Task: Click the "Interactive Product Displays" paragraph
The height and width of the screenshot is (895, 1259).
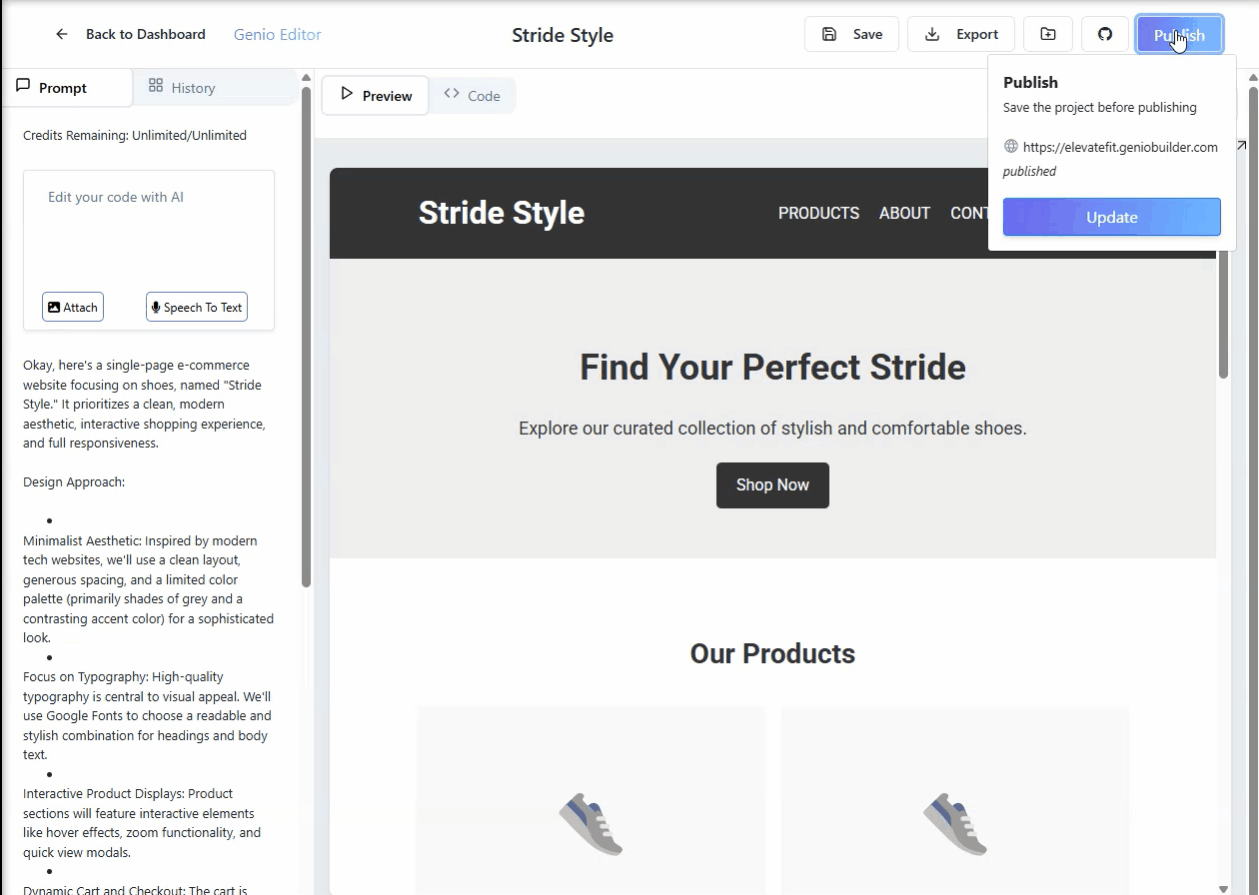Action: pyautogui.click(x=142, y=823)
